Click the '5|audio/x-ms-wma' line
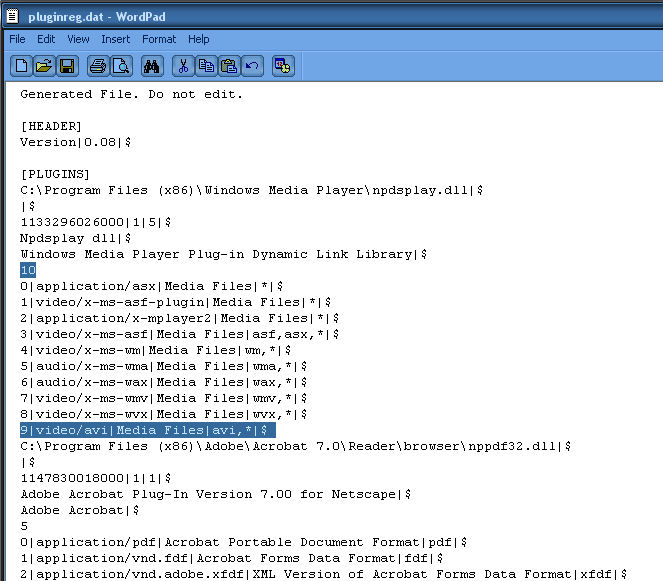Image resolution: width=663 pixels, height=581 pixels. (164, 366)
